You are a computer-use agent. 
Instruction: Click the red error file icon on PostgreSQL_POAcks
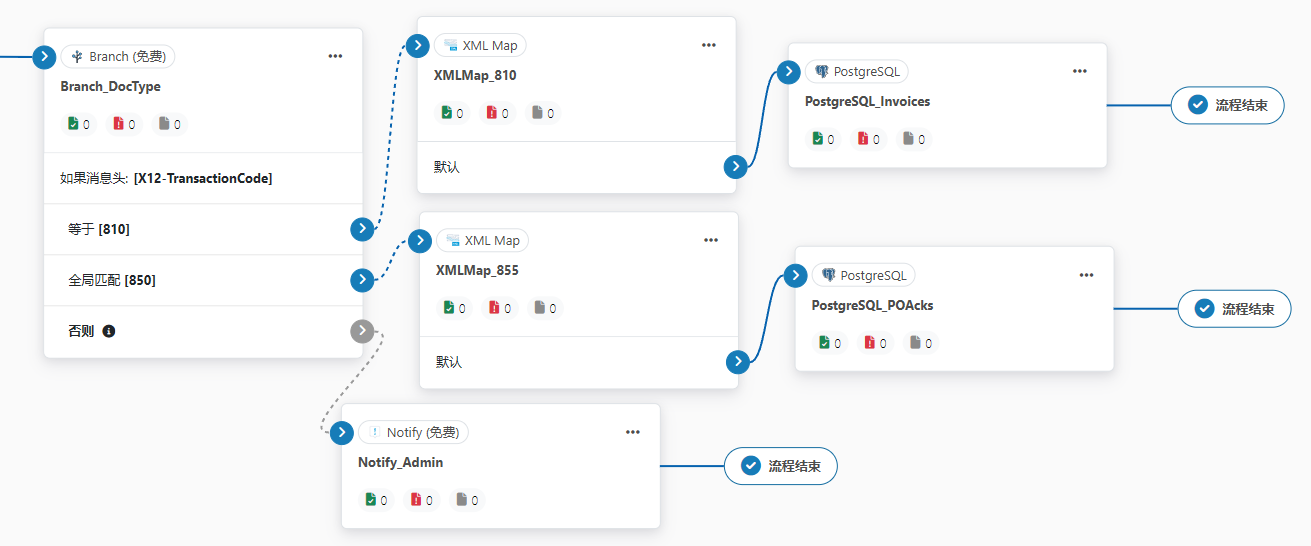tap(870, 343)
